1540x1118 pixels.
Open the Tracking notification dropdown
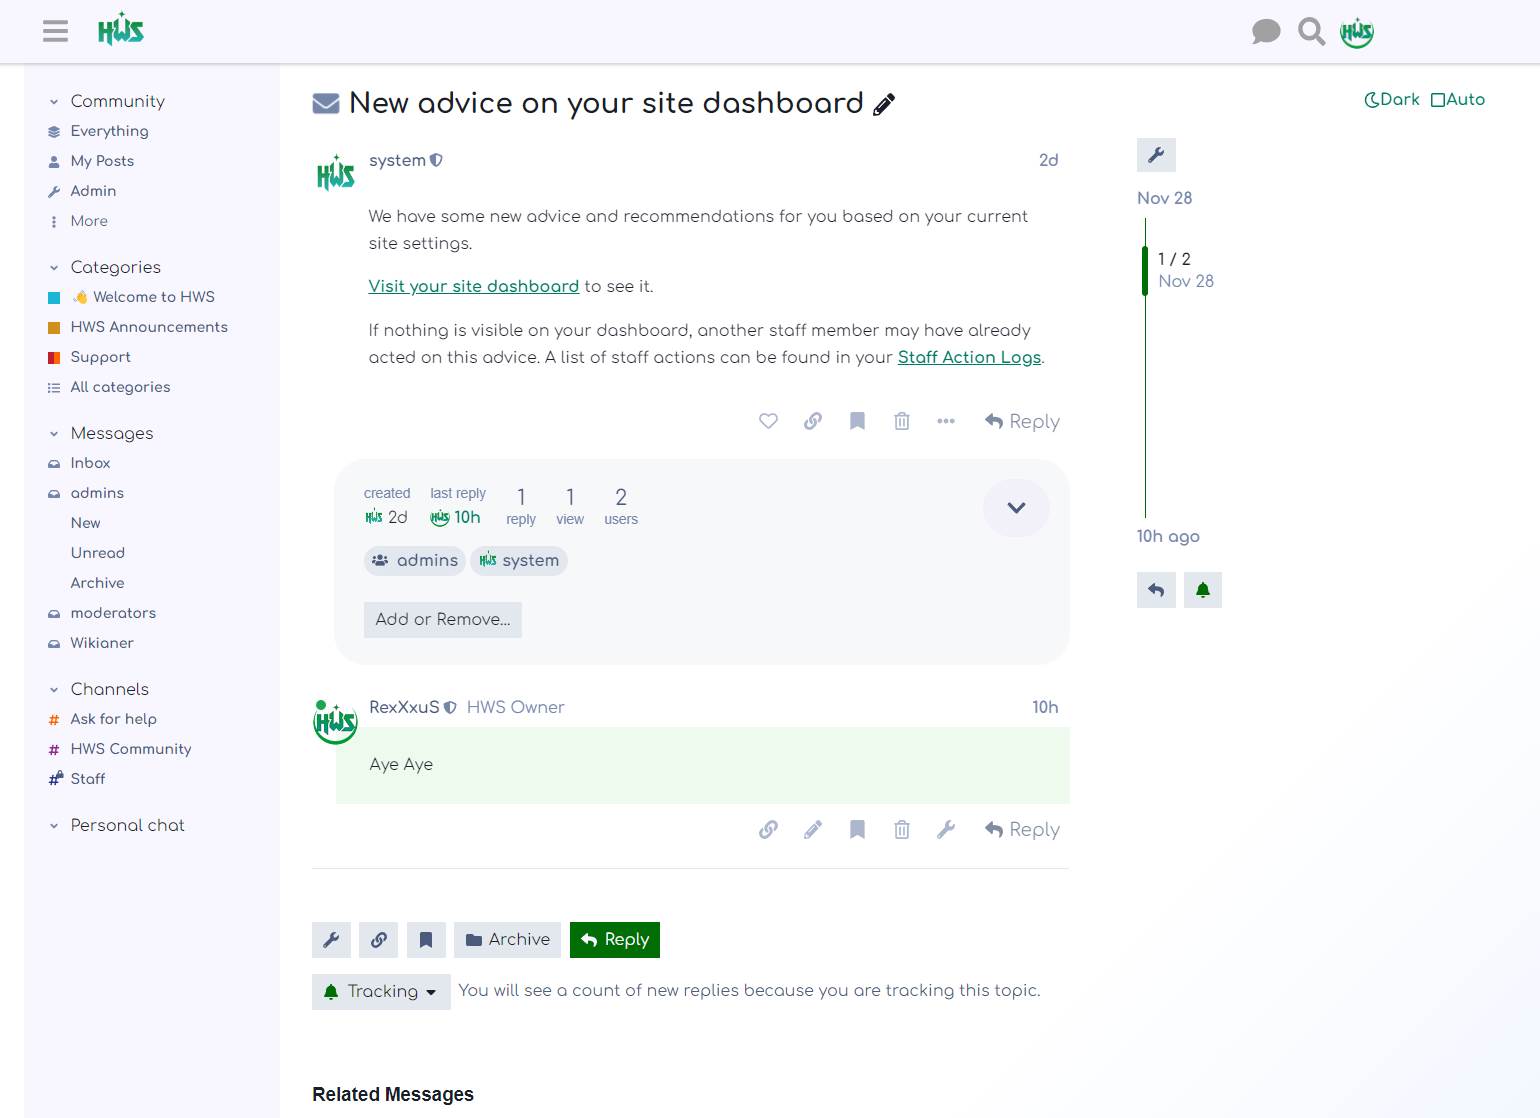point(381,992)
